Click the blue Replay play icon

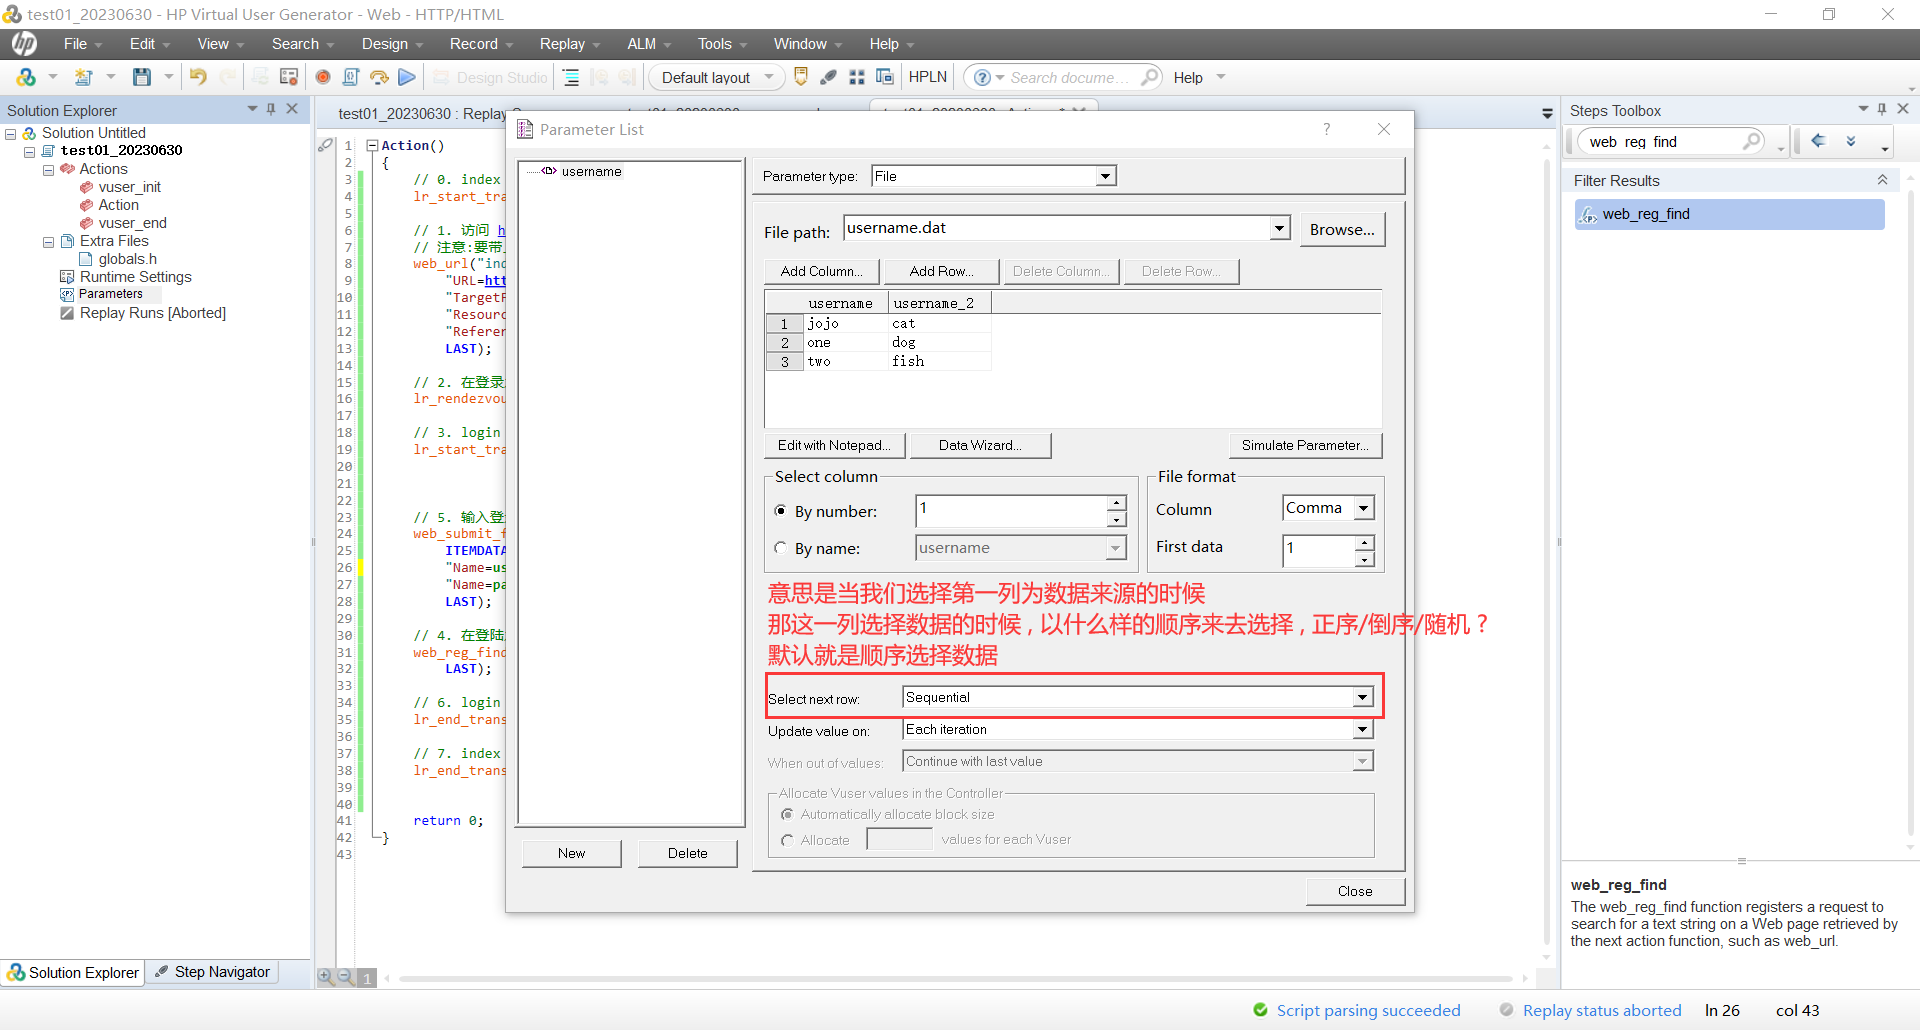tap(407, 77)
